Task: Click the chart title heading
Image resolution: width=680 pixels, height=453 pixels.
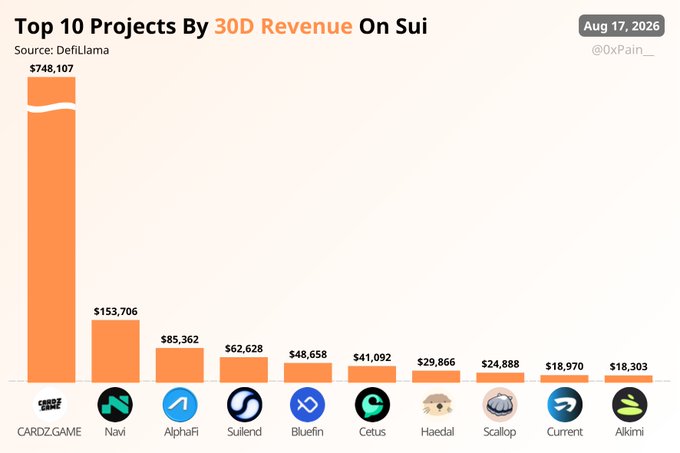Action: (x=221, y=26)
